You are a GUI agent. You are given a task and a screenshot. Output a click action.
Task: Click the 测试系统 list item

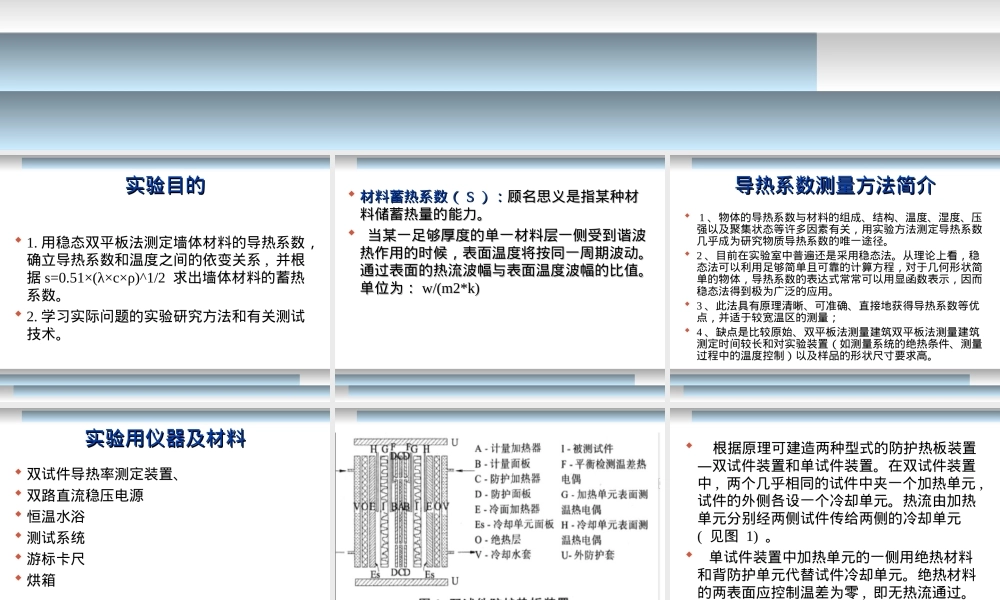pos(55,538)
